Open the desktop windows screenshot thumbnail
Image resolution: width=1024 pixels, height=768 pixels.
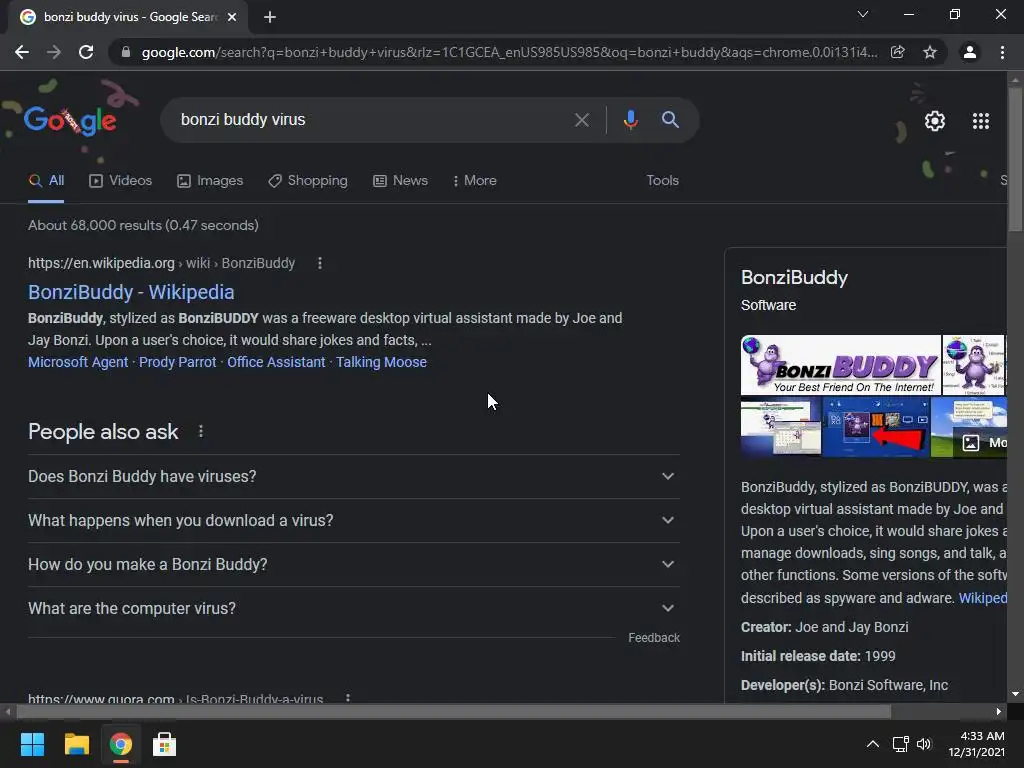pyautogui.click(x=781, y=426)
